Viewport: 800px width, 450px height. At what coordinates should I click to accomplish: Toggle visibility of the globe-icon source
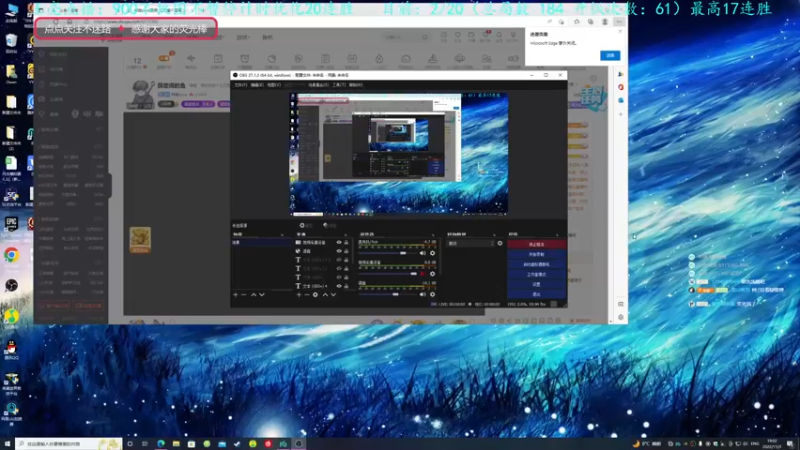tap(339, 251)
